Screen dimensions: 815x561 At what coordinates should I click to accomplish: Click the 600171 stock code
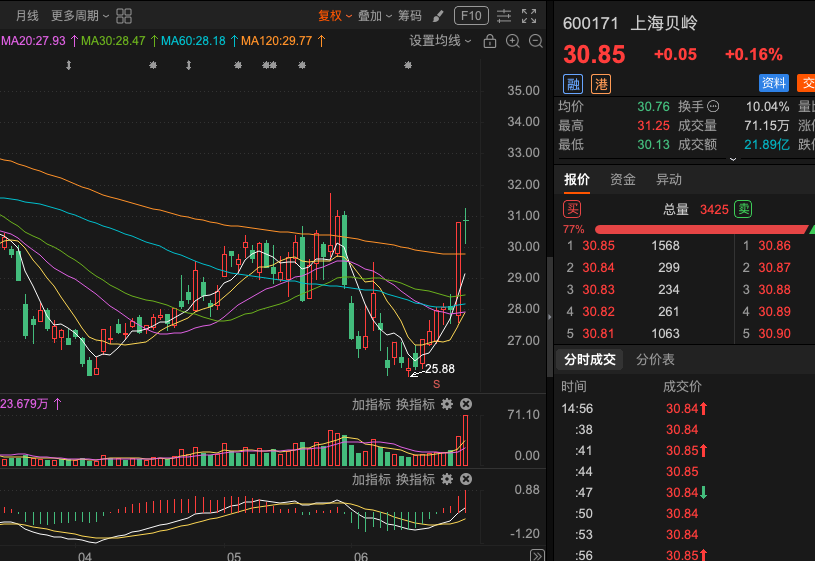[x=591, y=23]
